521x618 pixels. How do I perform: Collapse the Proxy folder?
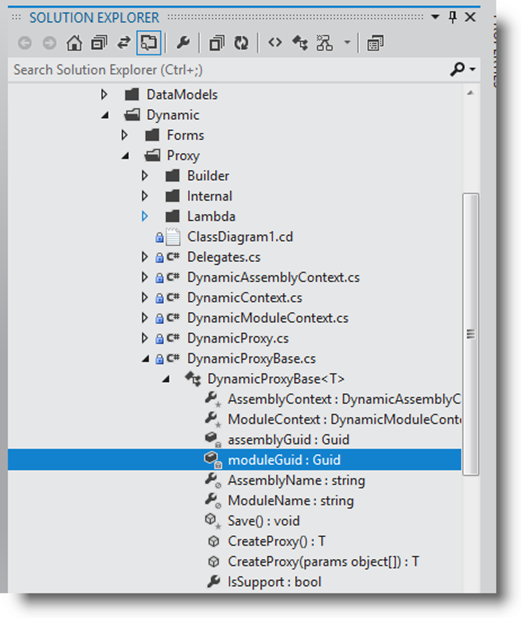[125, 156]
